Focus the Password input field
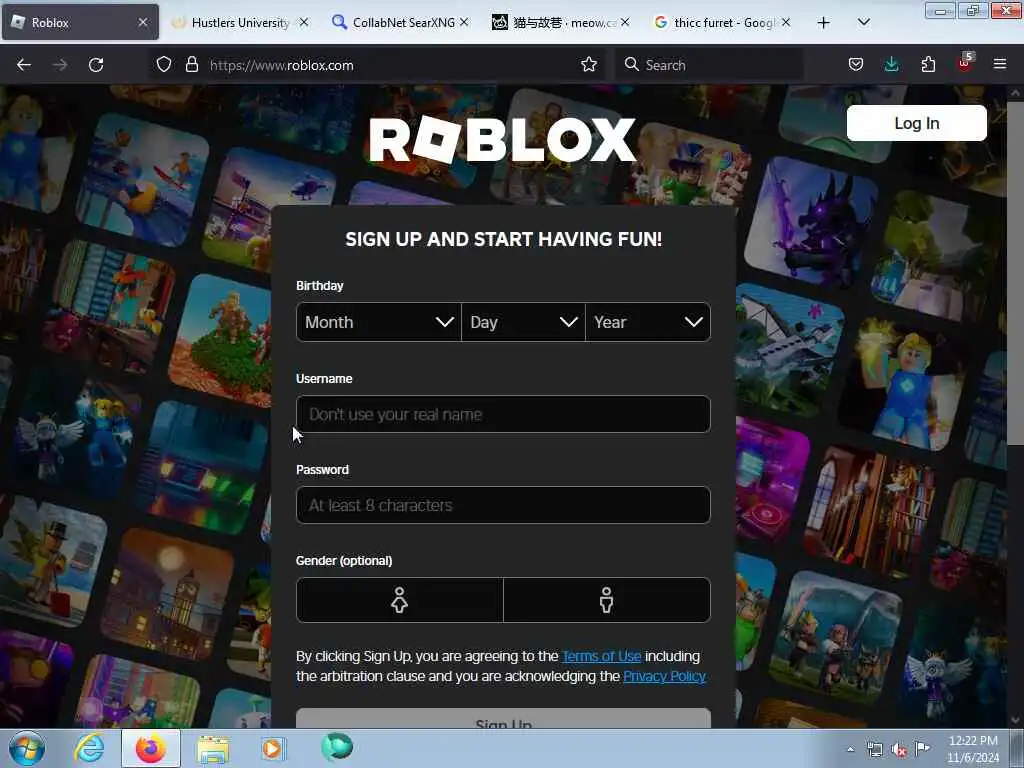The height and width of the screenshot is (768, 1024). pyautogui.click(x=503, y=505)
